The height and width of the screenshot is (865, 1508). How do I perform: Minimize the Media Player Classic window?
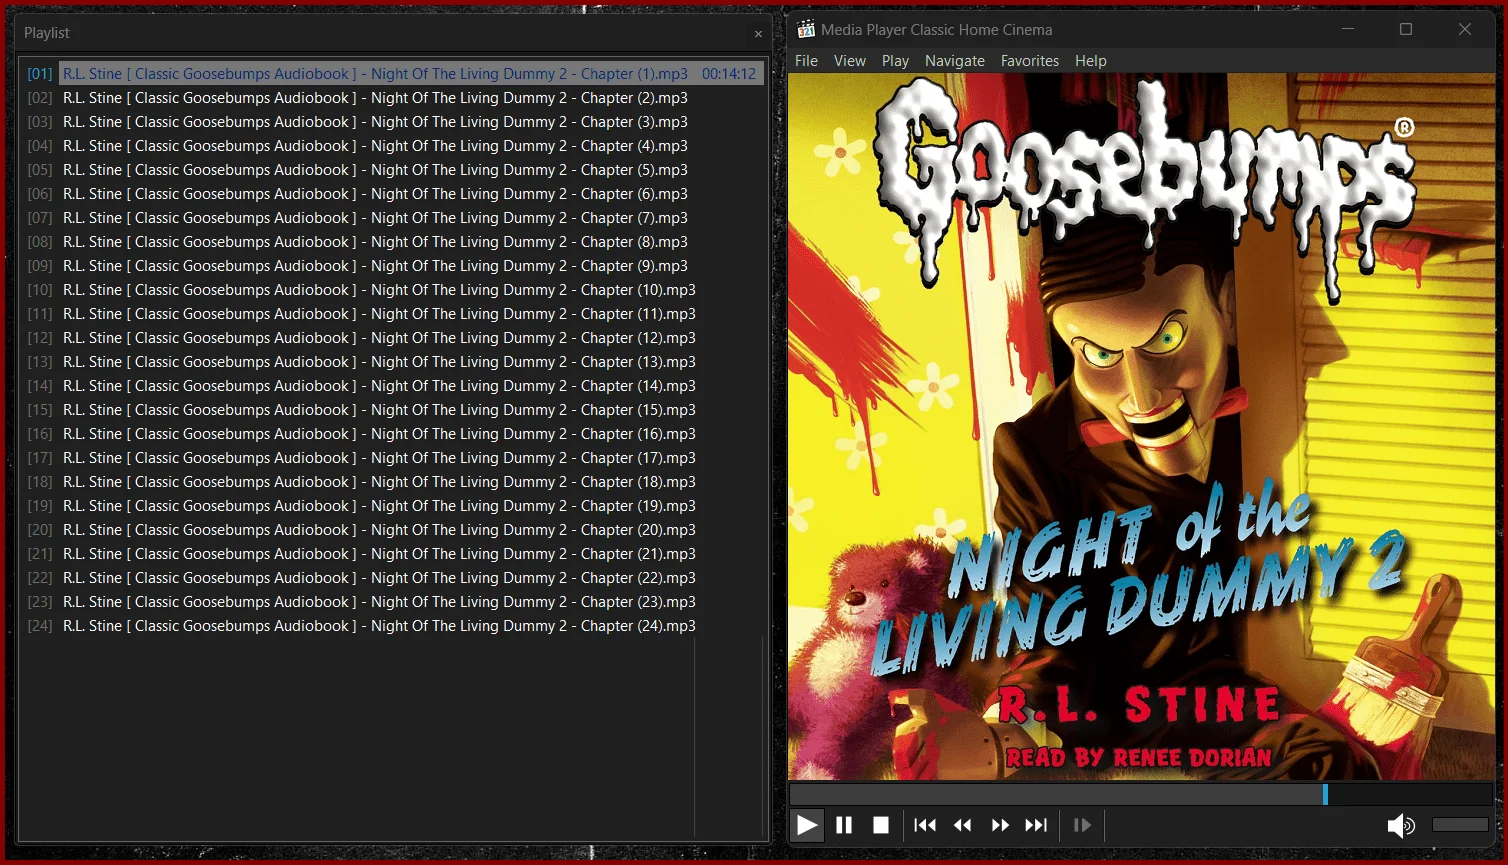[1347, 29]
